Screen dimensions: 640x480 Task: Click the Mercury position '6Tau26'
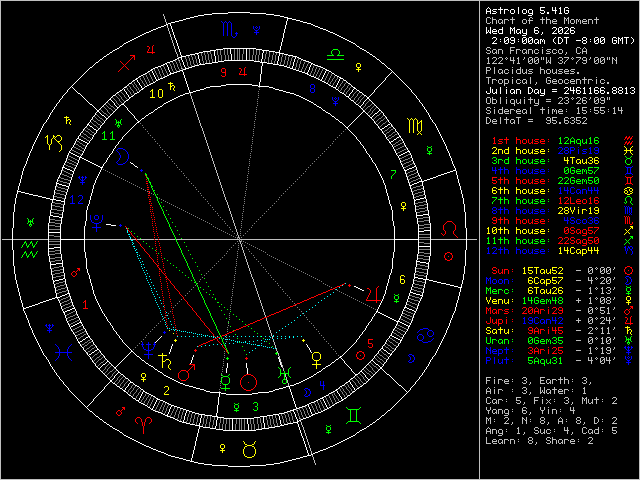click(x=545, y=291)
